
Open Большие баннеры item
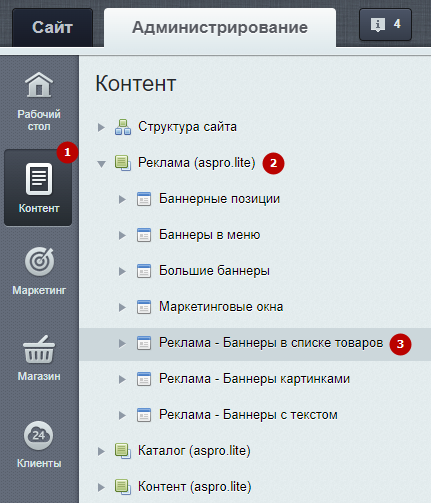tap(214, 271)
